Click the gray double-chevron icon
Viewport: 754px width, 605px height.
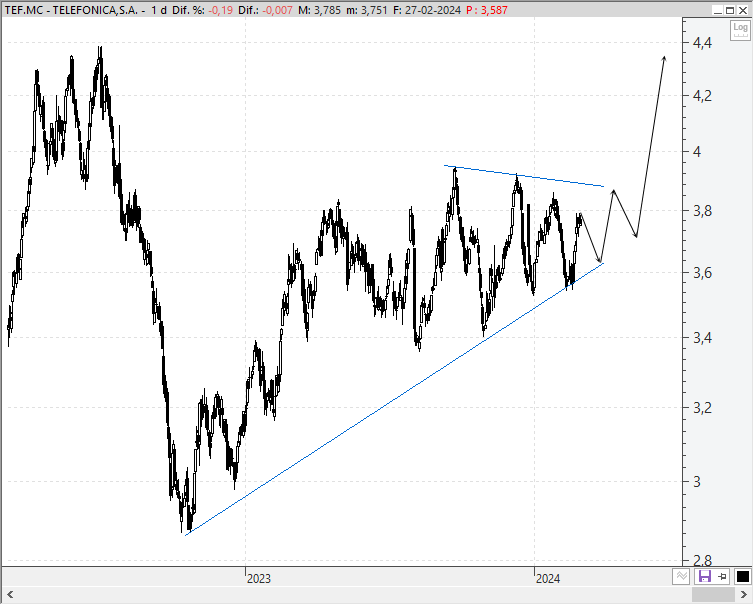click(681, 576)
